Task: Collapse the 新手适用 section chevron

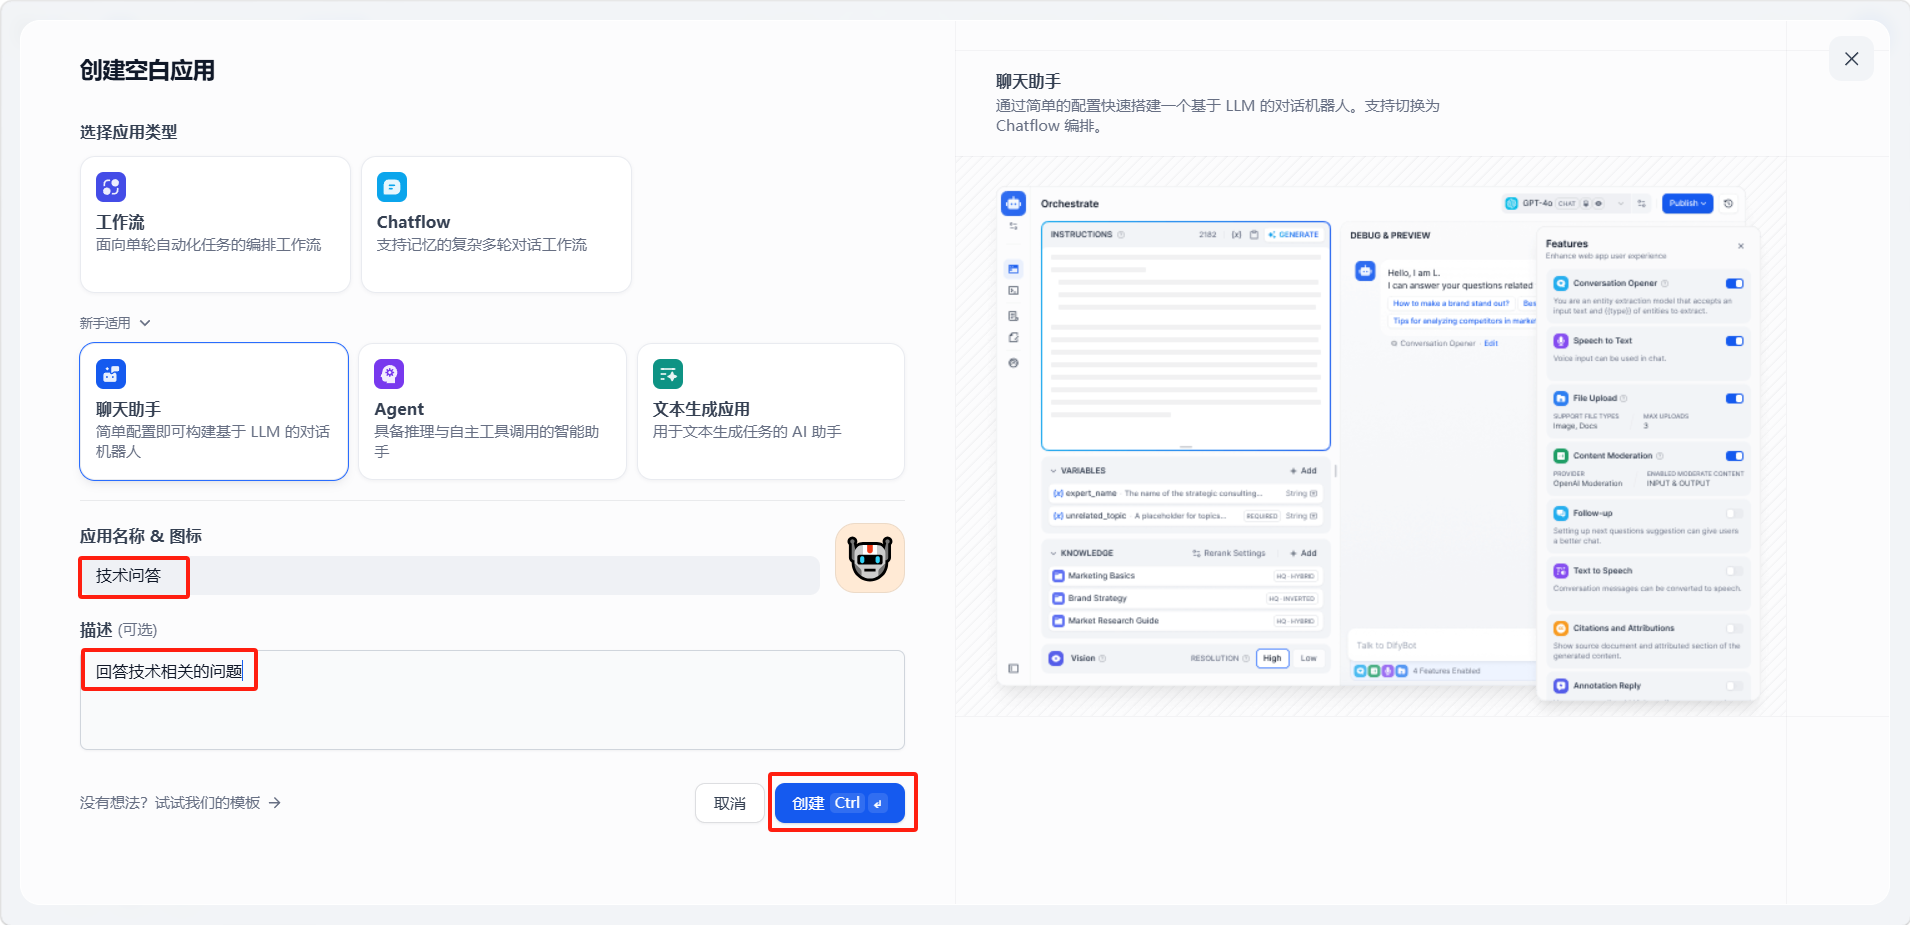Action: pyautogui.click(x=145, y=323)
